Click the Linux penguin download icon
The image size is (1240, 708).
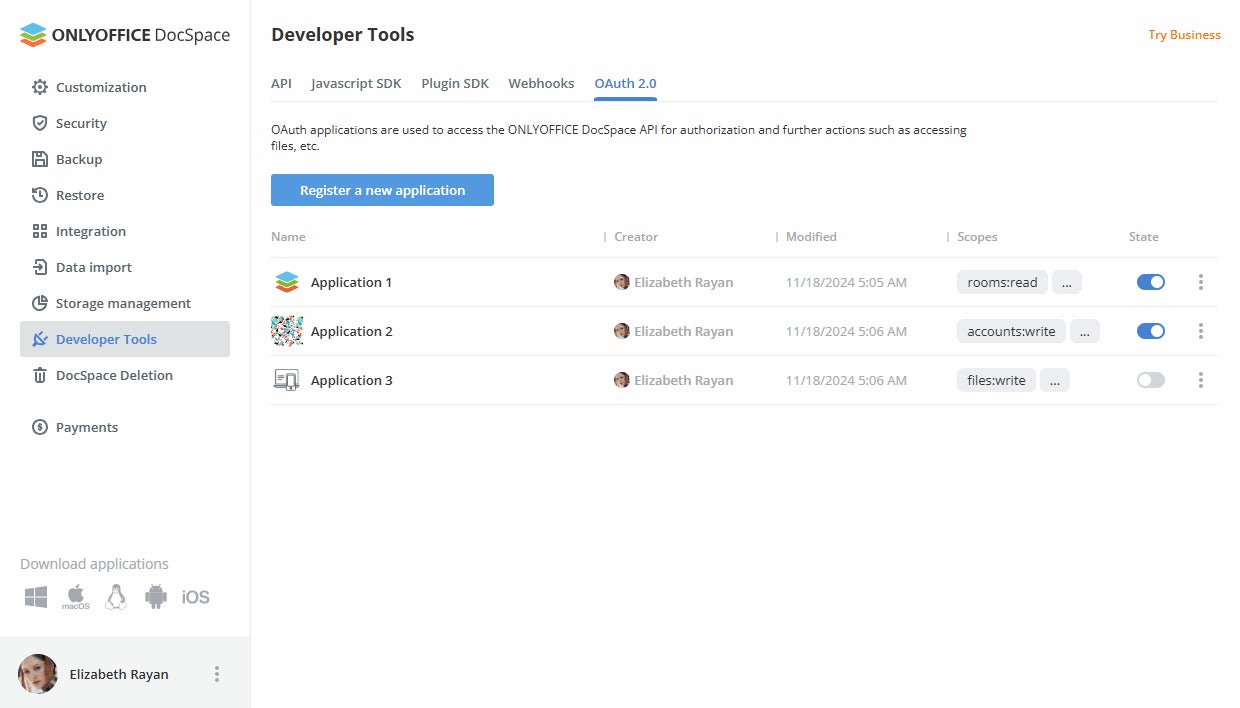116,597
